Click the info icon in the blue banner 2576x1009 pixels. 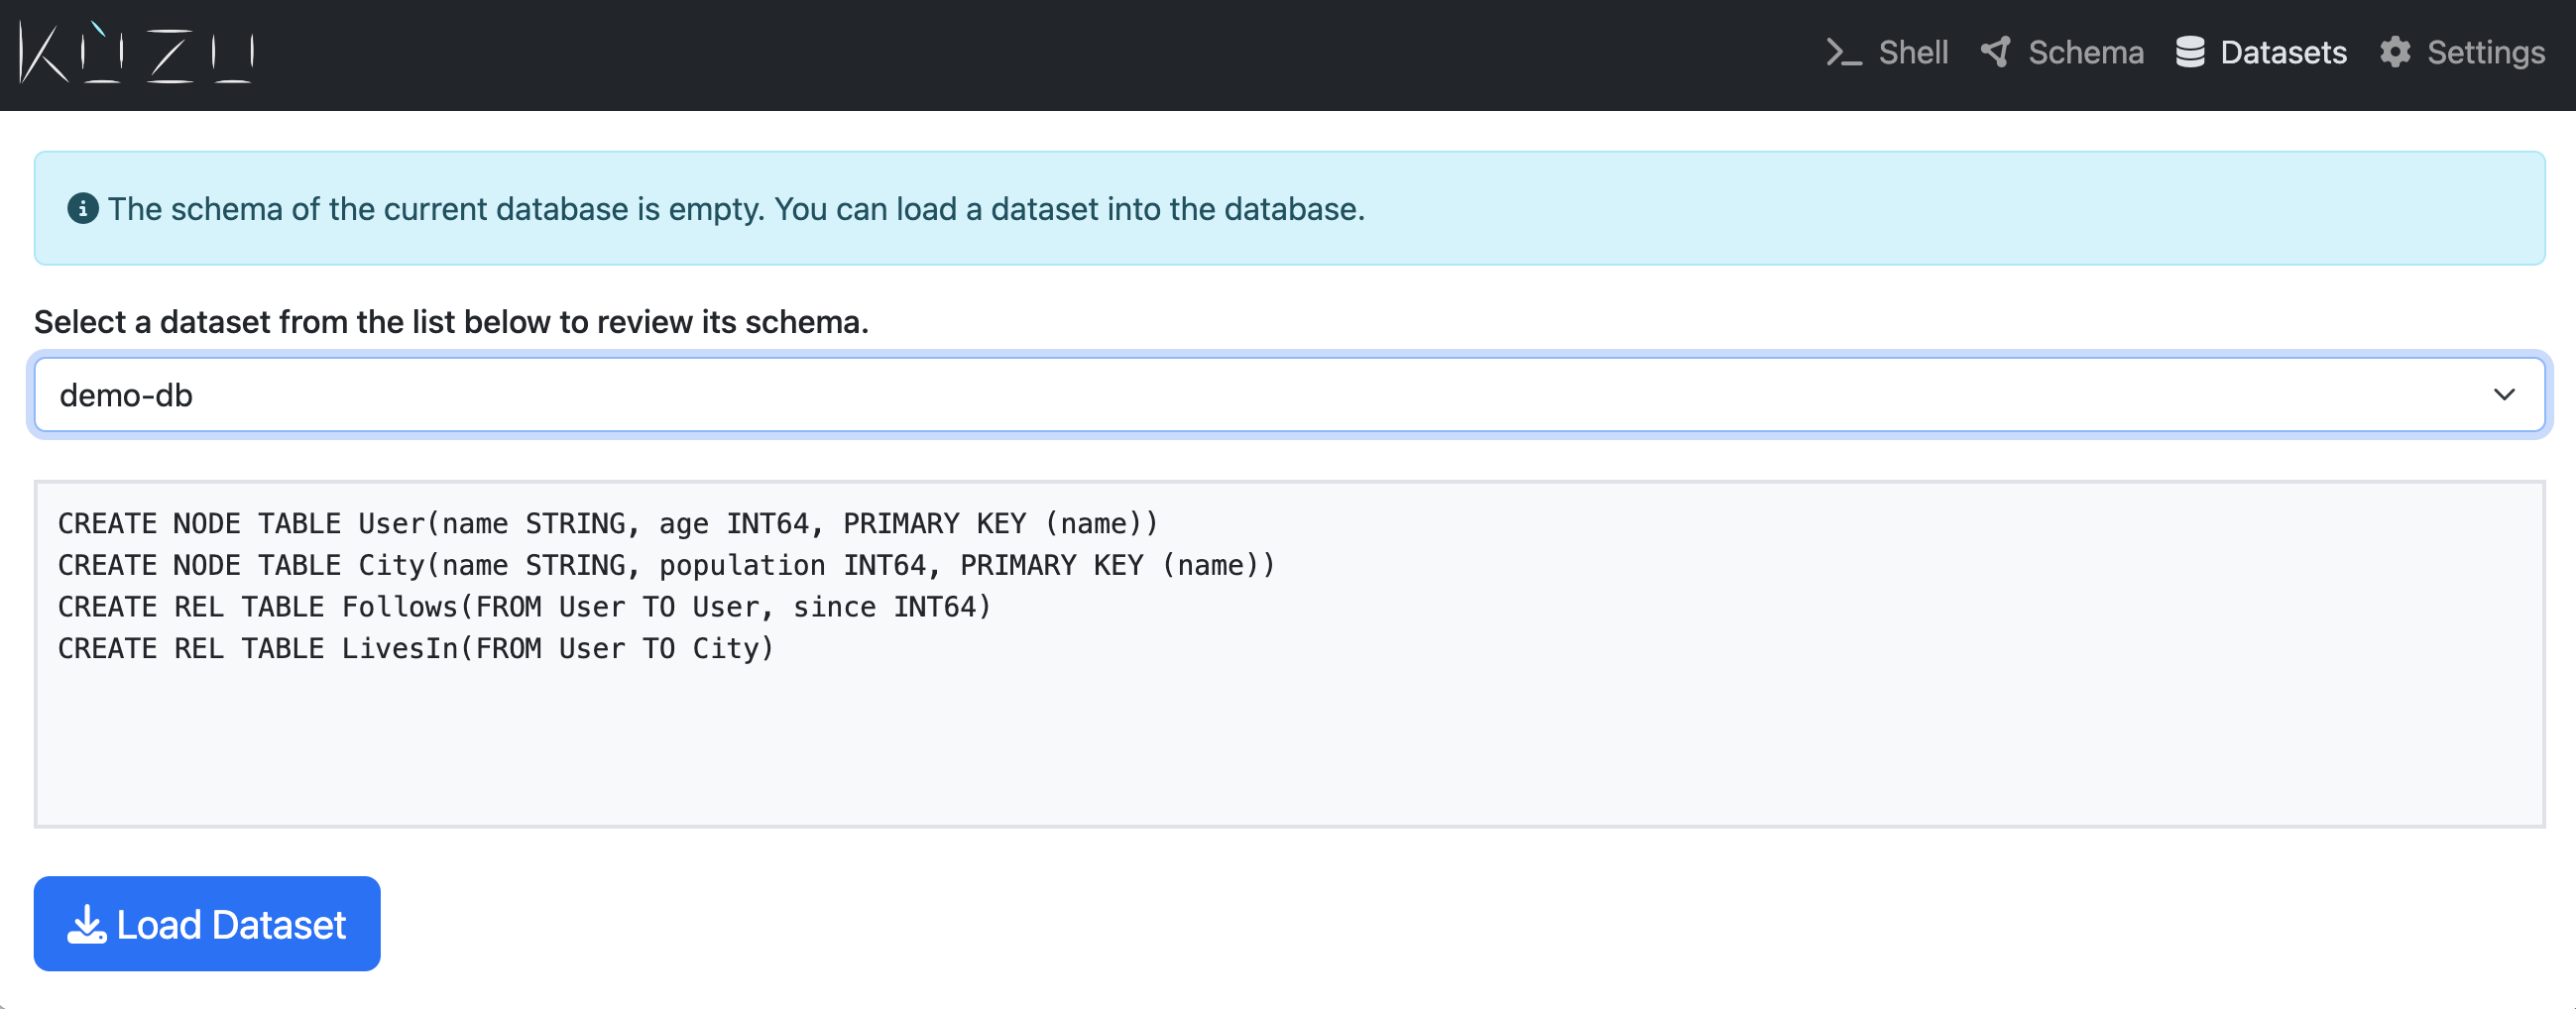(82, 209)
